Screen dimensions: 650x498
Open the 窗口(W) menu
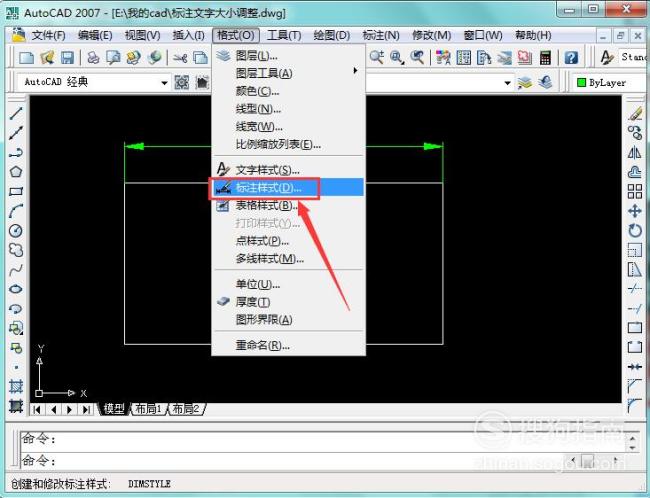tap(483, 36)
